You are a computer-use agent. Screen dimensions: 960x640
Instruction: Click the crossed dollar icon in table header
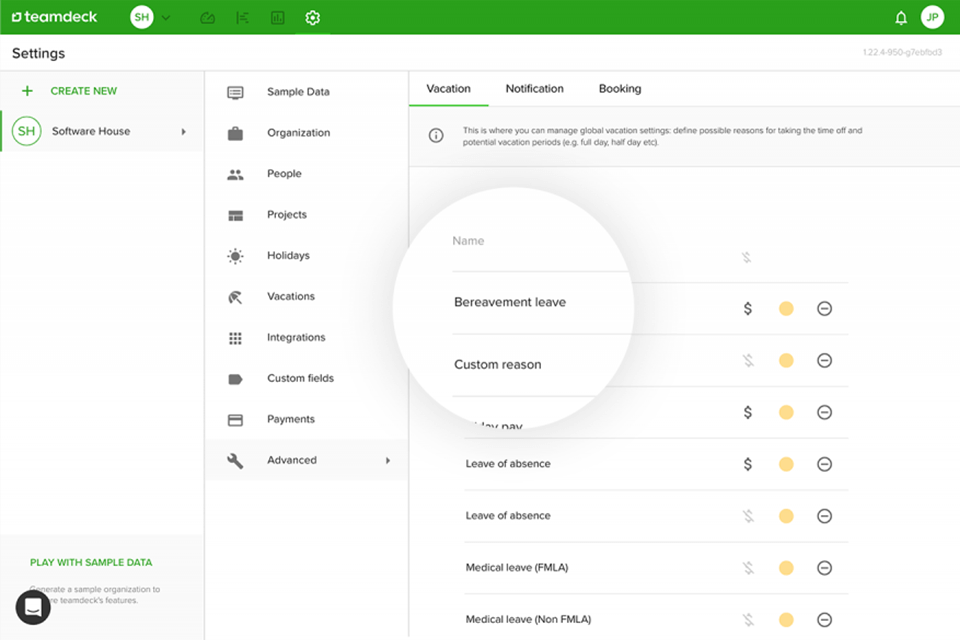(x=746, y=257)
